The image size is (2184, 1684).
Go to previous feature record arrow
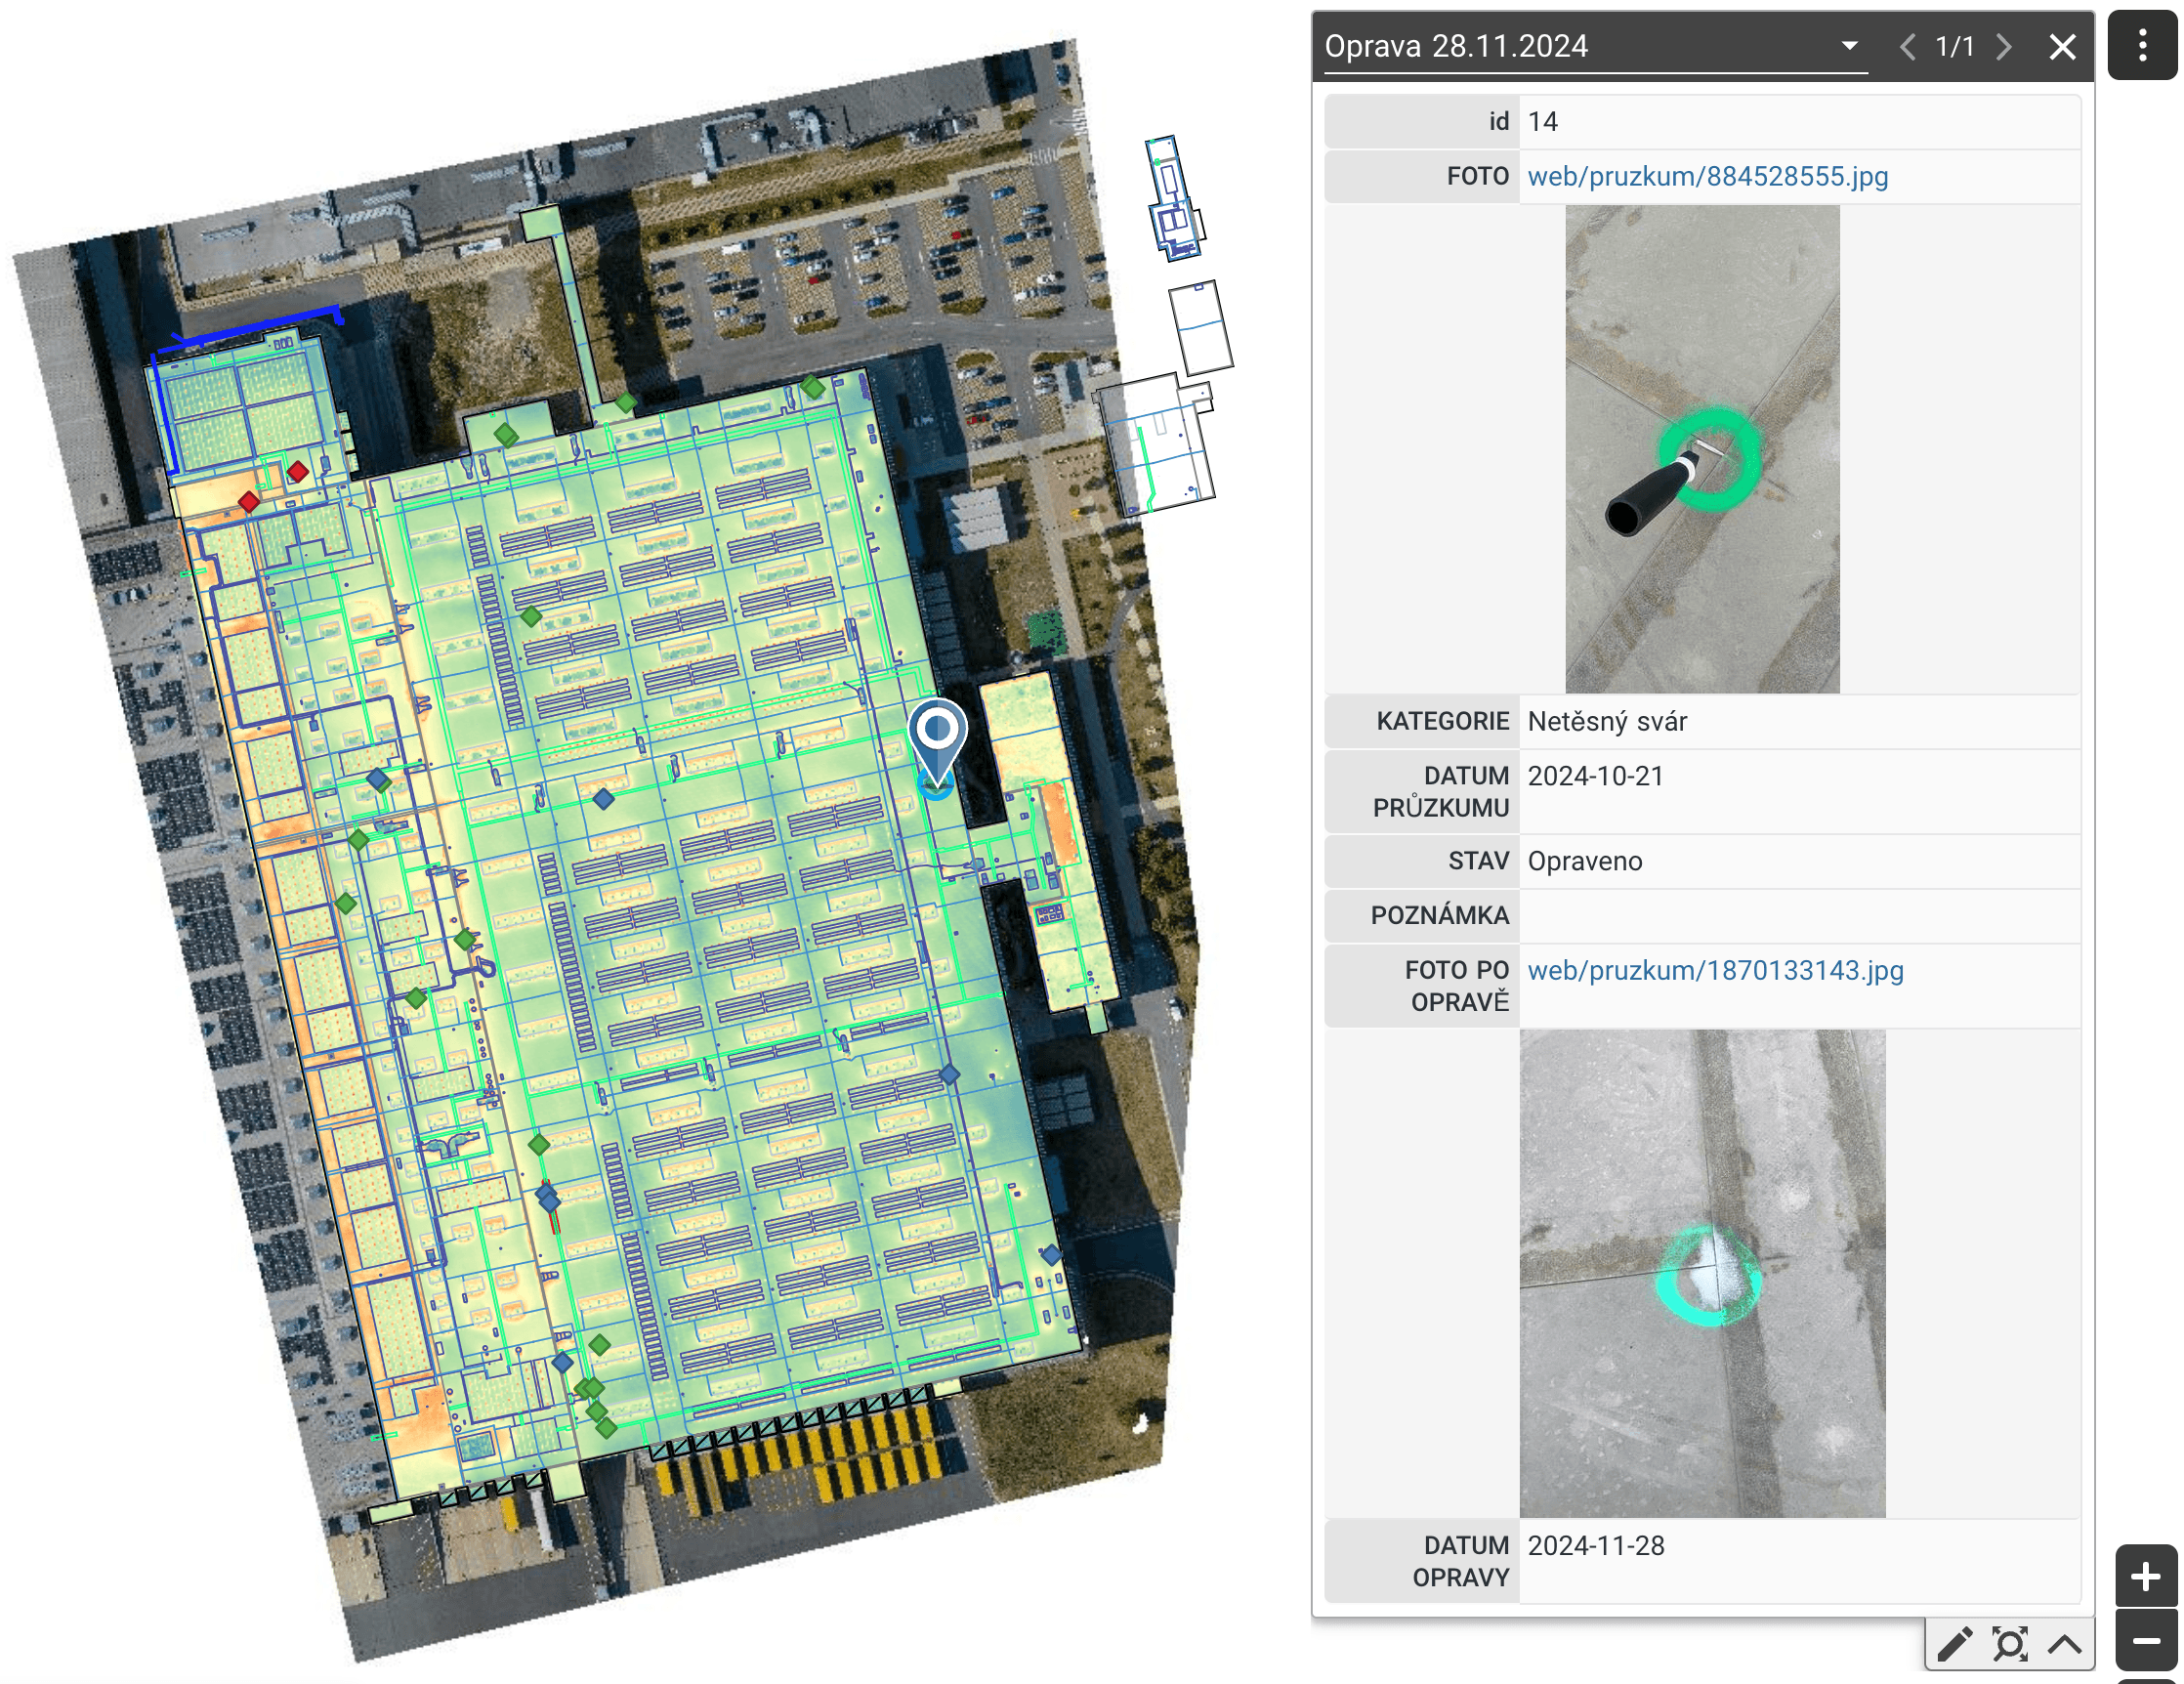[x=1908, y=47]
